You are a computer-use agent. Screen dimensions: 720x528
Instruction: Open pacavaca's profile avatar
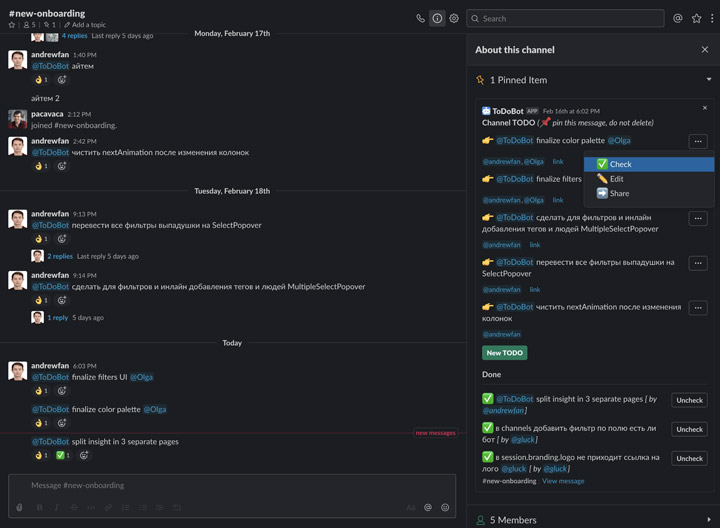tap(17, 119)
